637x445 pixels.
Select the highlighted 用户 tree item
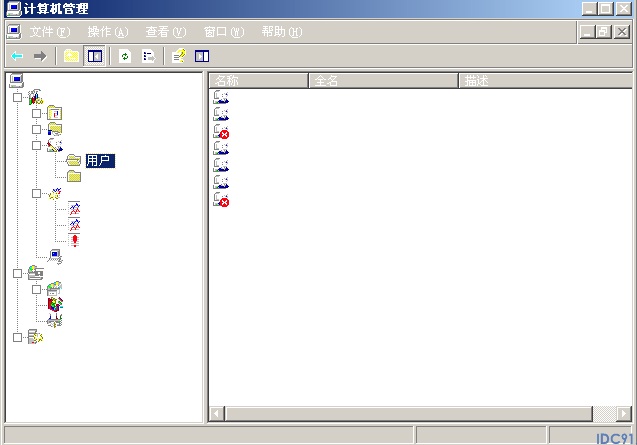100,161
